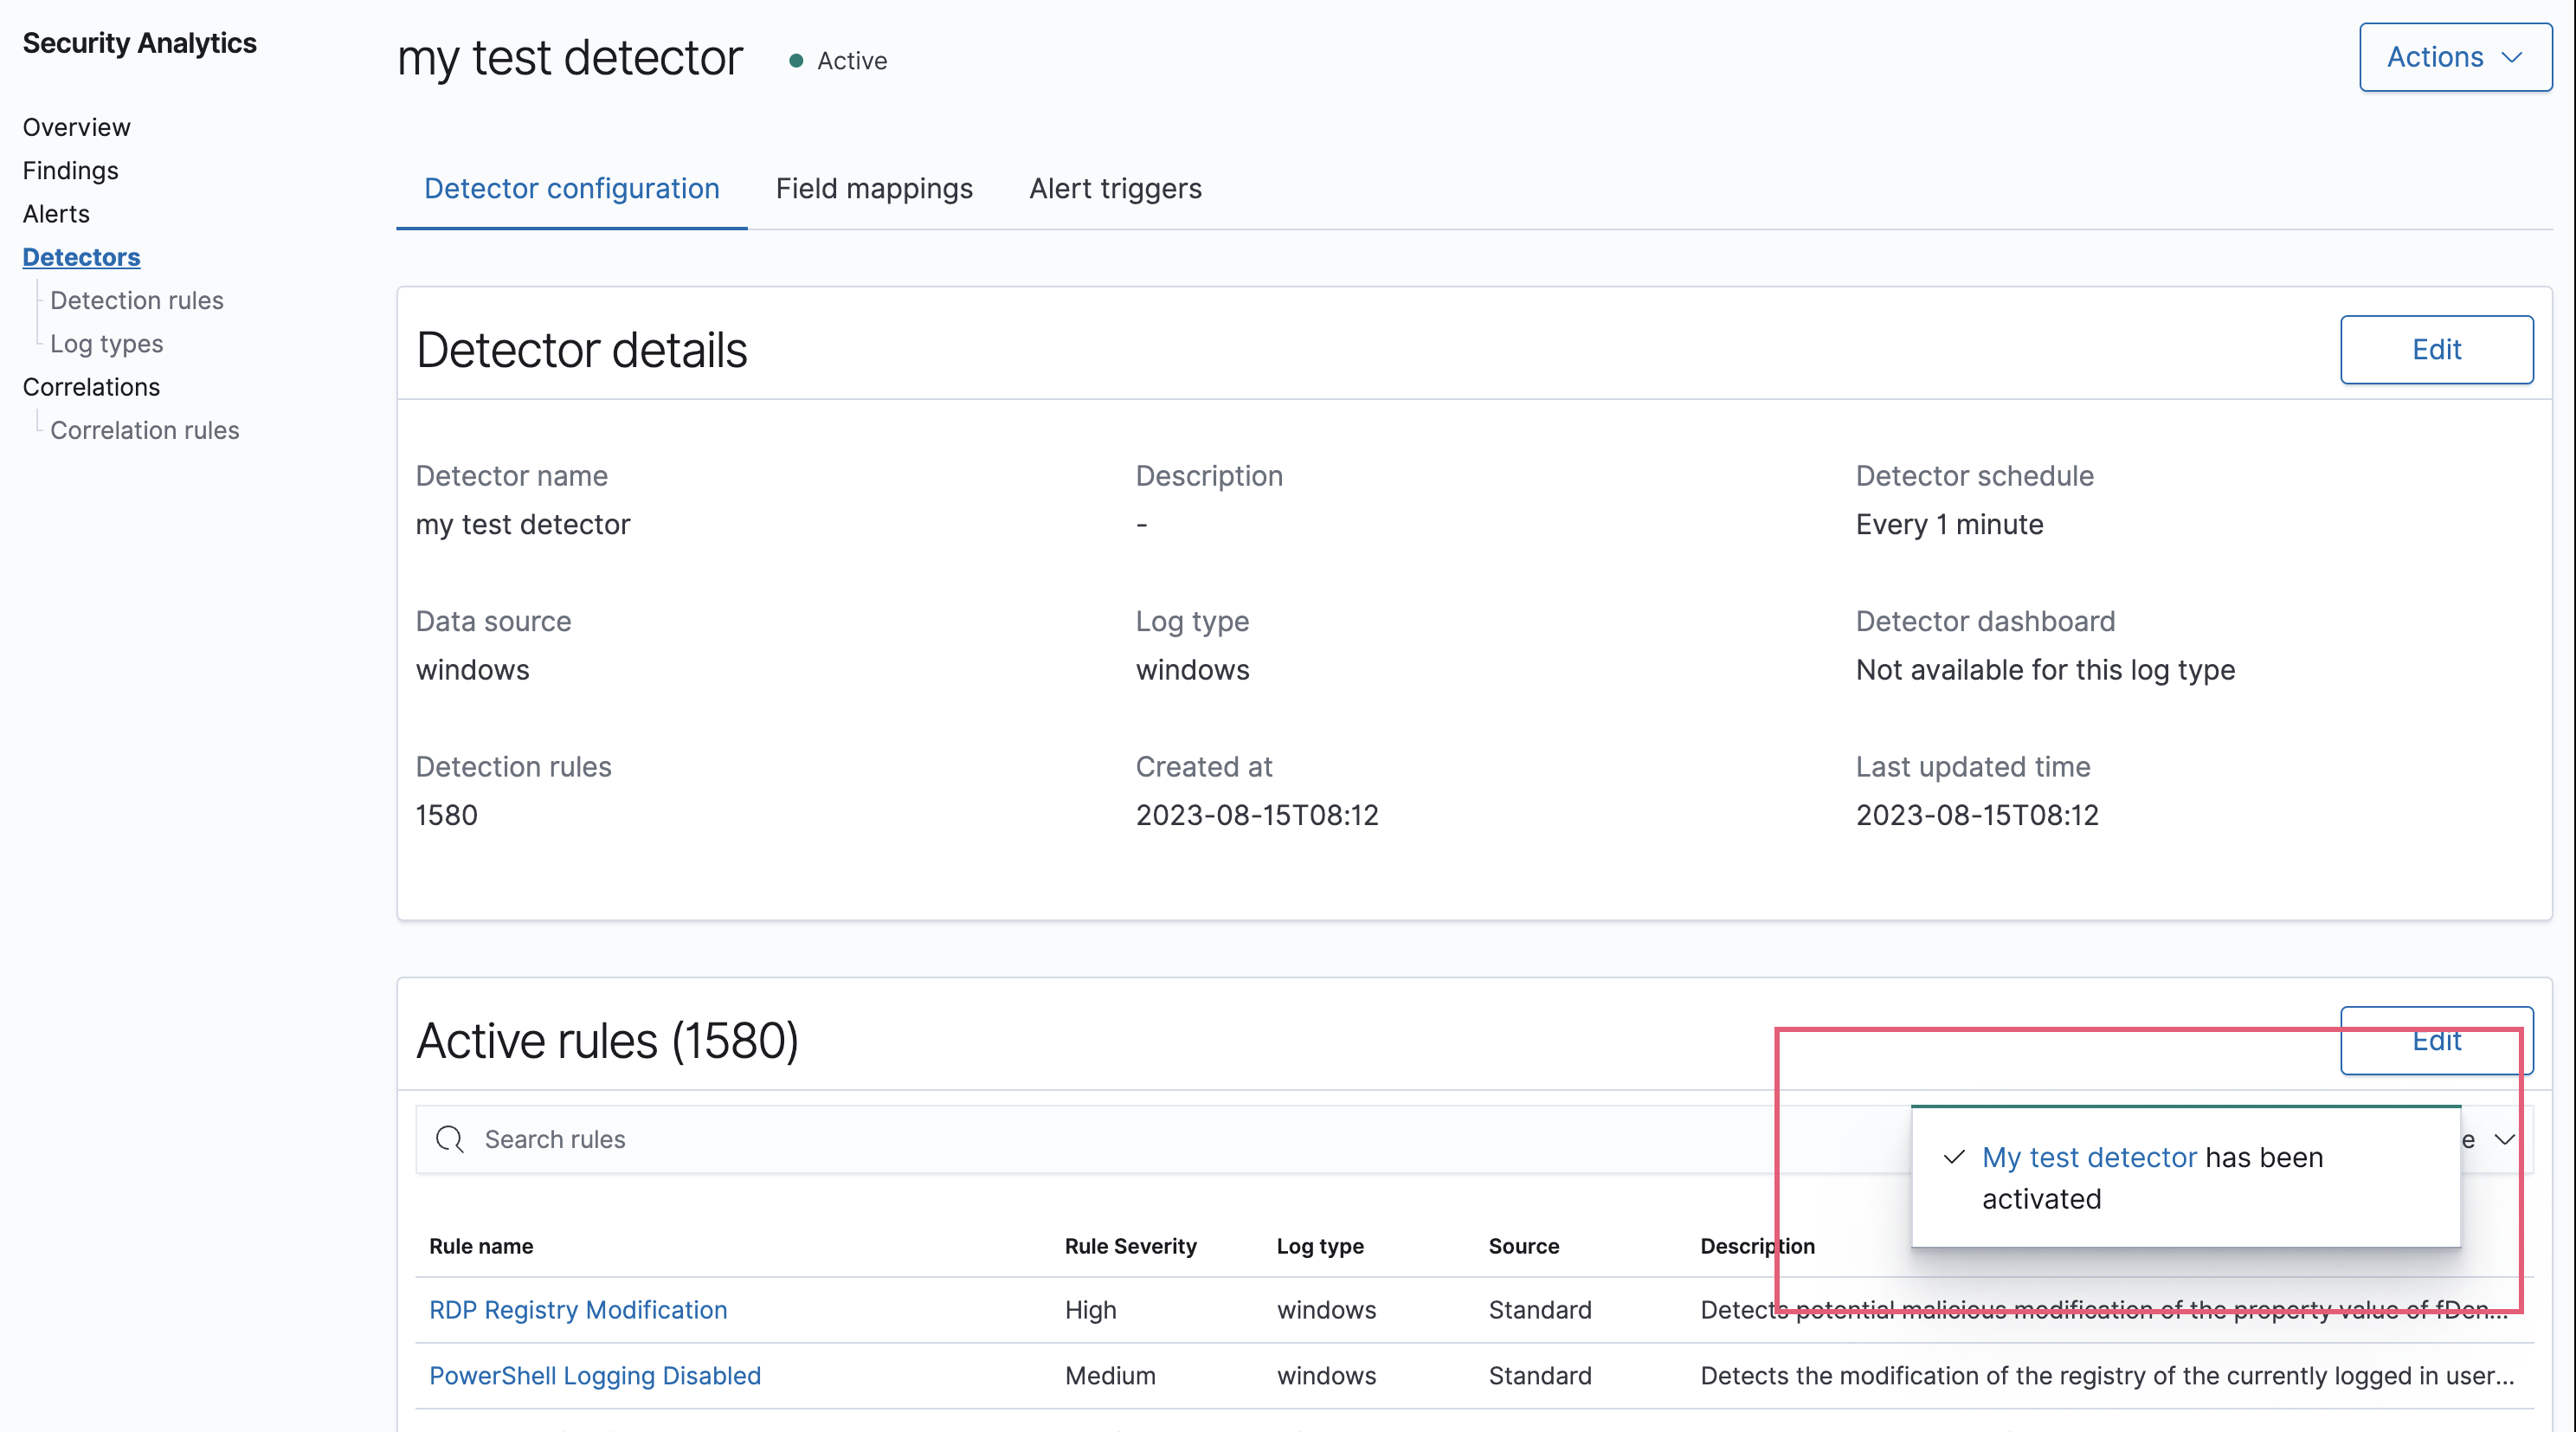This screenshot has height=1432, width=2576.
Task: Open the PowerShell Logging Disabled rule
Action: pyautogui.click(x=594, y=1376)
